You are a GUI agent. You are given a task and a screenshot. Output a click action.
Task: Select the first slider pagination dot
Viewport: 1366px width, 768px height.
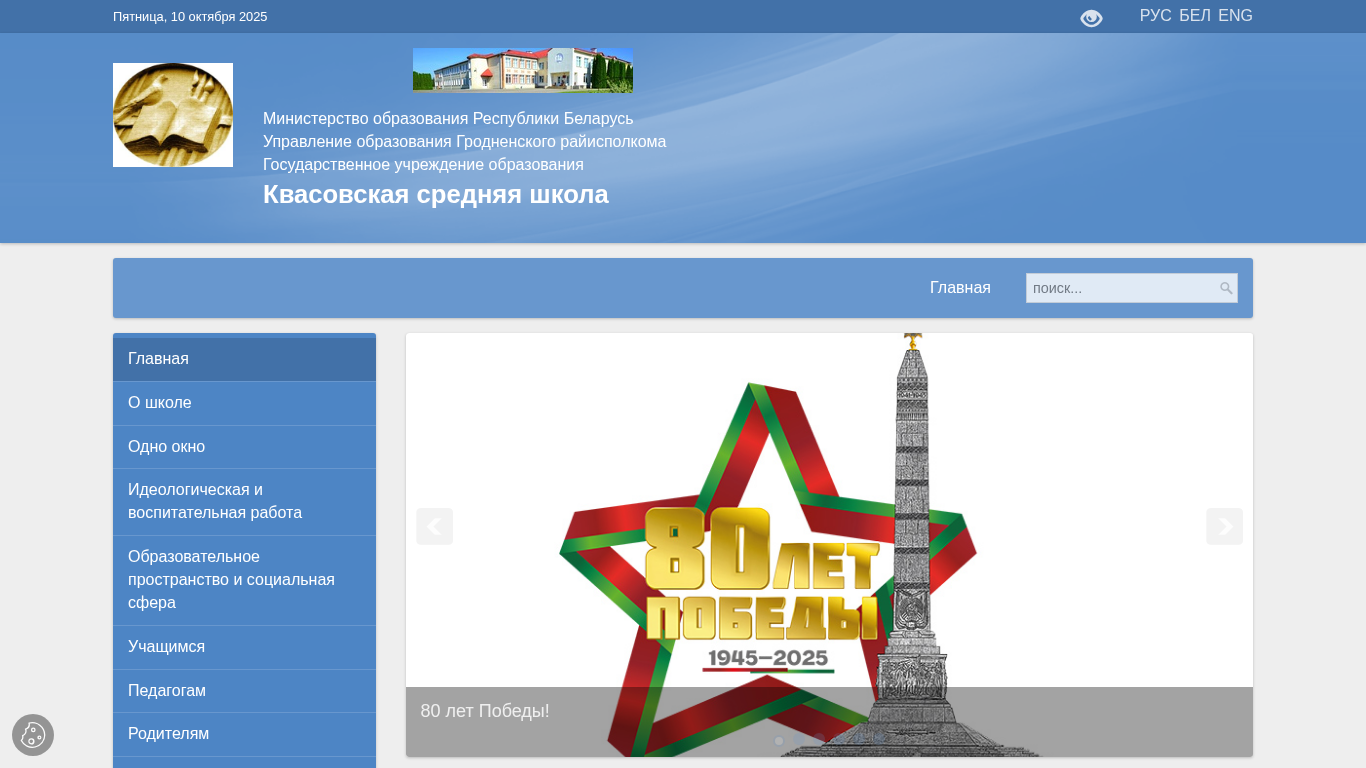[779, 741]
